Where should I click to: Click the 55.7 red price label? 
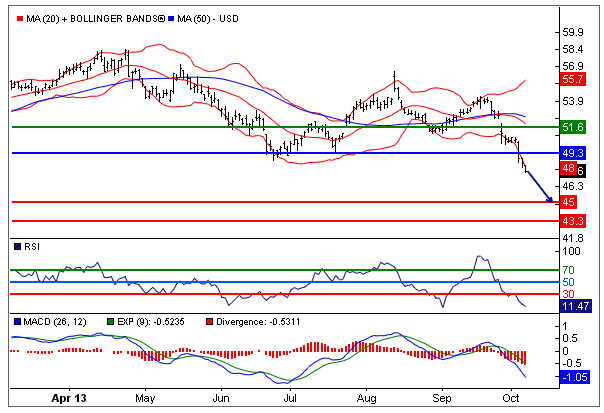click(573, 79)
